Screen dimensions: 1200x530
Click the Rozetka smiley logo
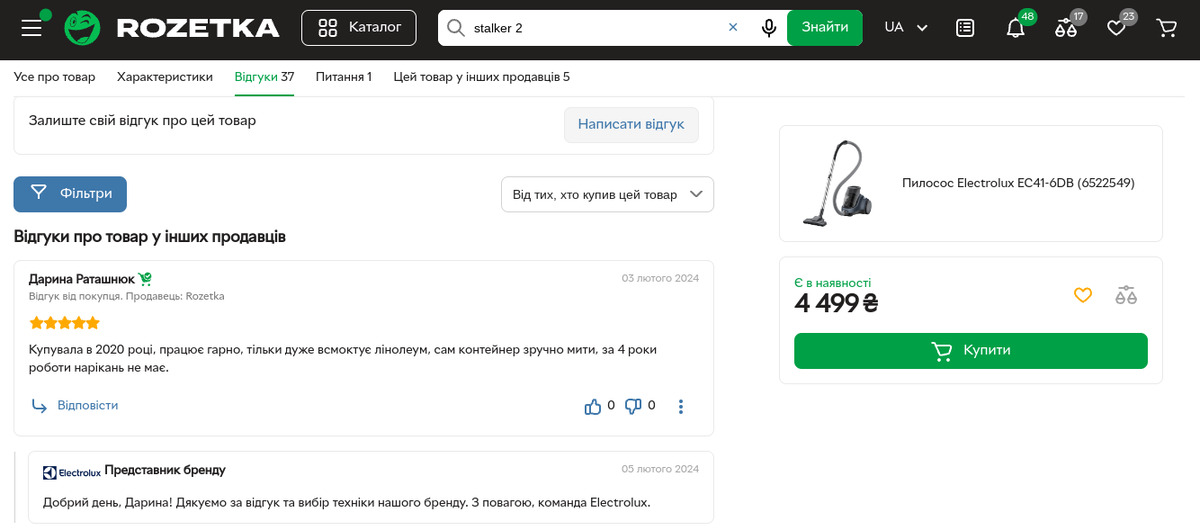pos(83,28)
